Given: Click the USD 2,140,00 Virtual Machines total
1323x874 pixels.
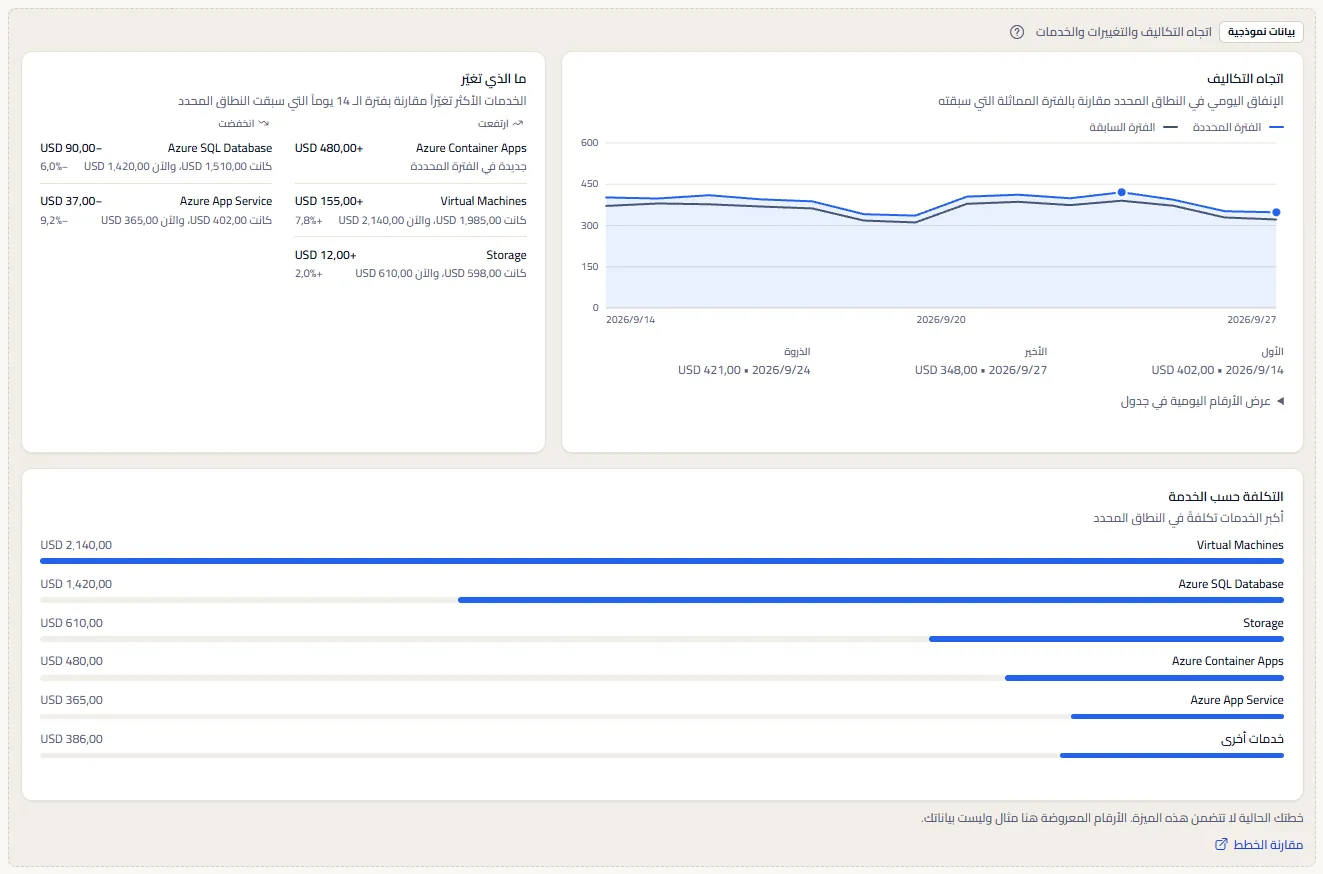Looking at the screenshot, I should (x=76, y=545).
